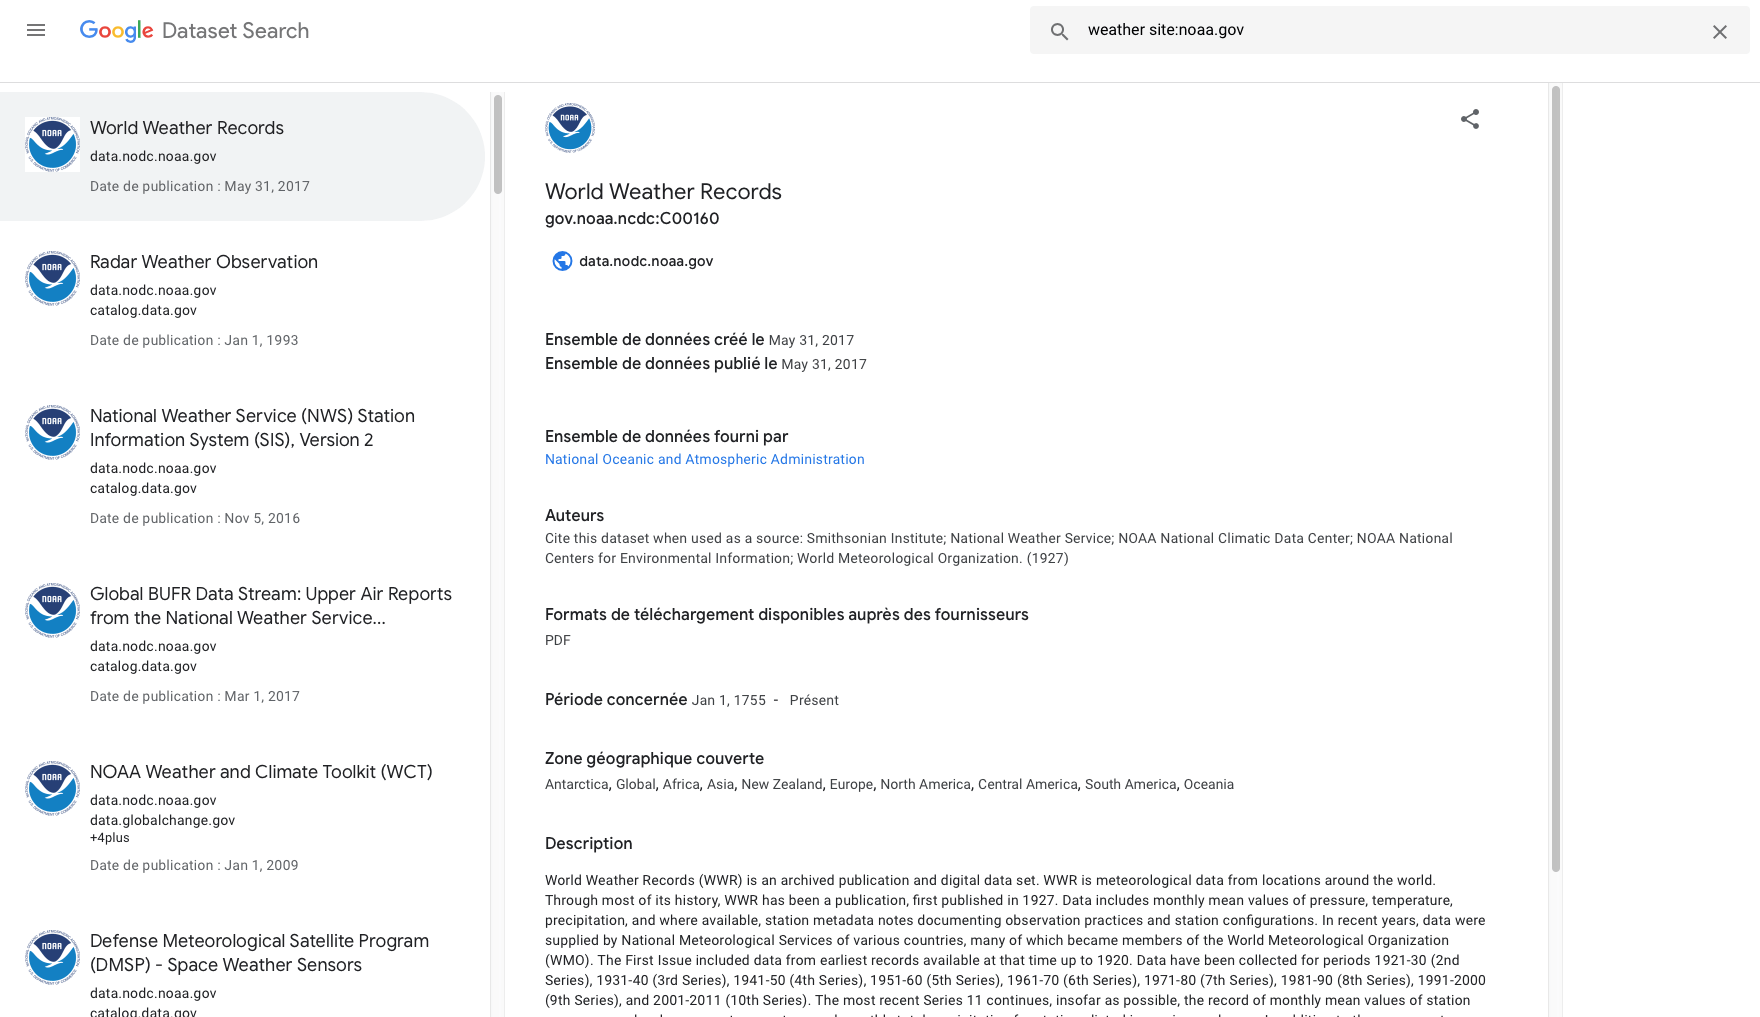The height and width of the screenshot is (1017, 1760).
Task: Open Google Dataset Search home logo
Action: (195, 31)
